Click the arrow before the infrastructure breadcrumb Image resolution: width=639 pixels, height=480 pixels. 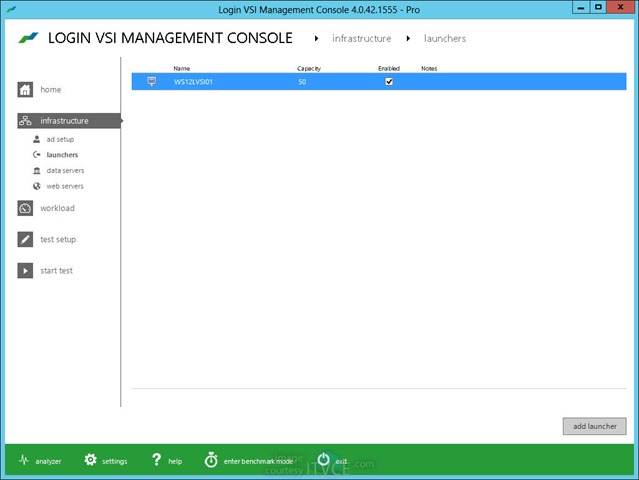[x=316, y=38]
